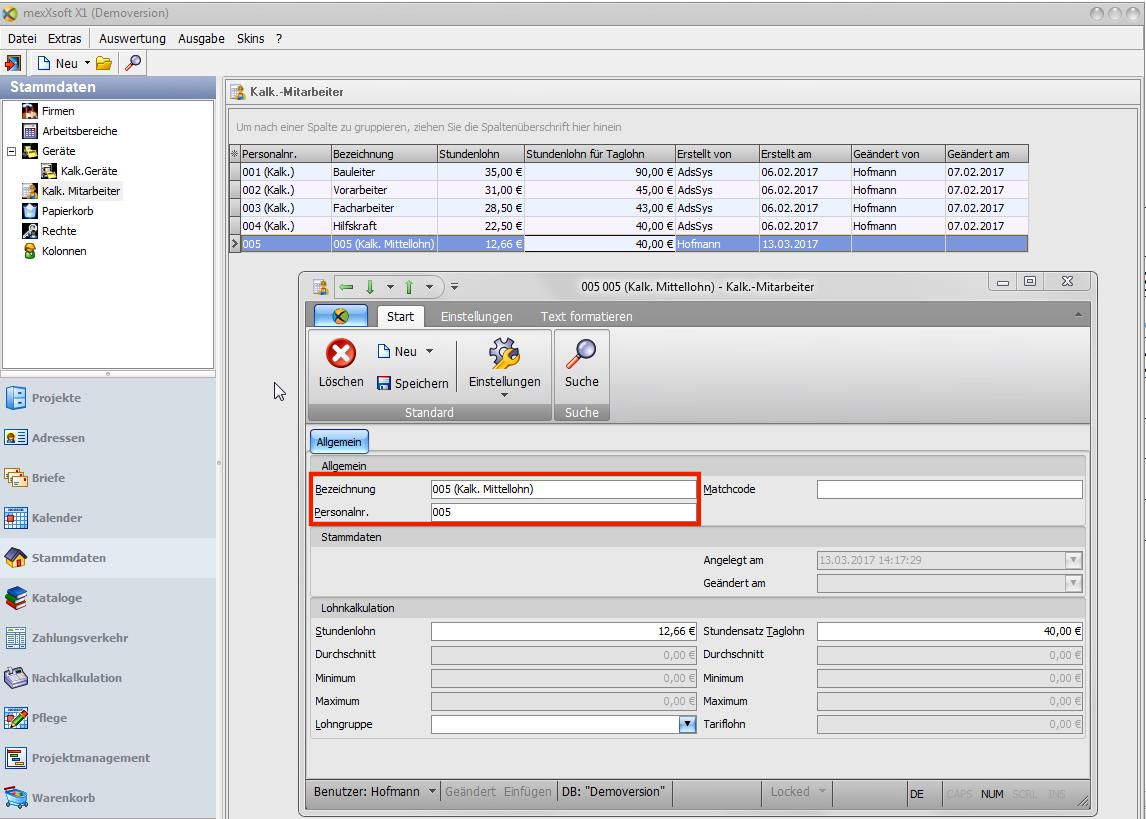This screenshot has height=819, width=1146.
Task: Open the Benutzer: Hofmann dropdown in status bar
Action: click(x=432, y=792)
